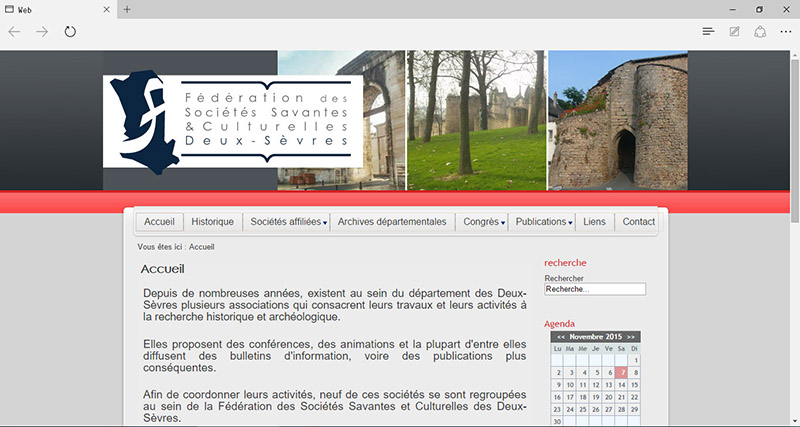Go to next month in Agenda calendar
The width and height of the screenshot is (800, 427).
pos(632,337)
